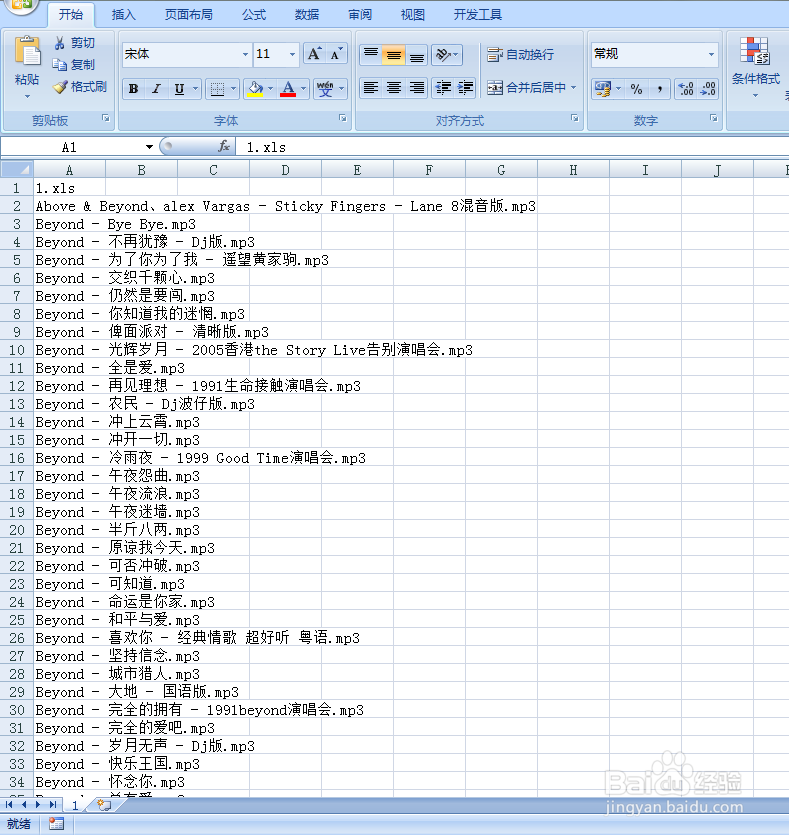789x835 pixels.
Task: Switch to the 审阅 (Review) tab
Action: [360, 14]
